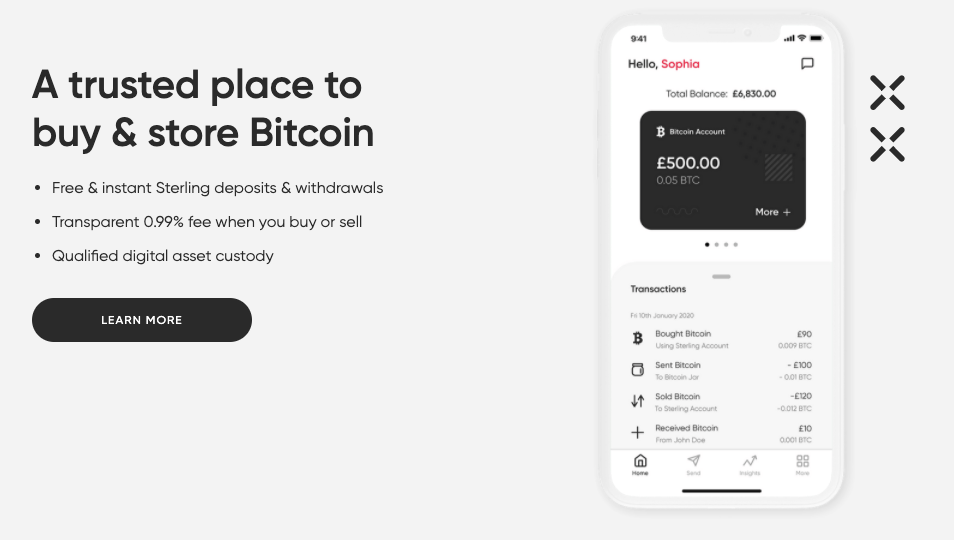The height and width of the screenshot is (540, 954).
Task: Open the Bought Bitcoin transaction row
Action: (721, 339)
